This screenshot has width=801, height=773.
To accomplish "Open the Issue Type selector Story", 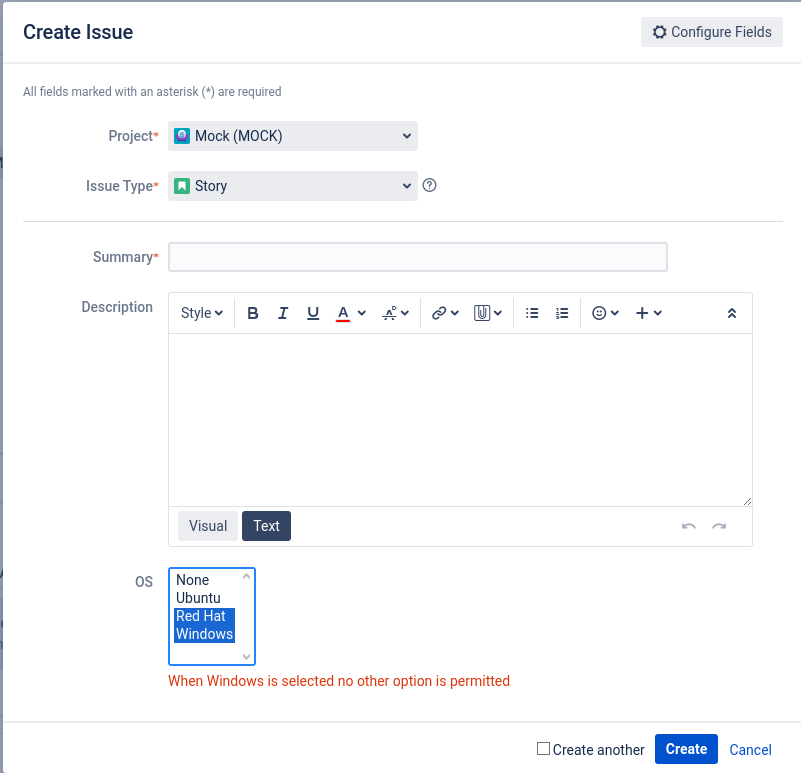I will (293, 186).
